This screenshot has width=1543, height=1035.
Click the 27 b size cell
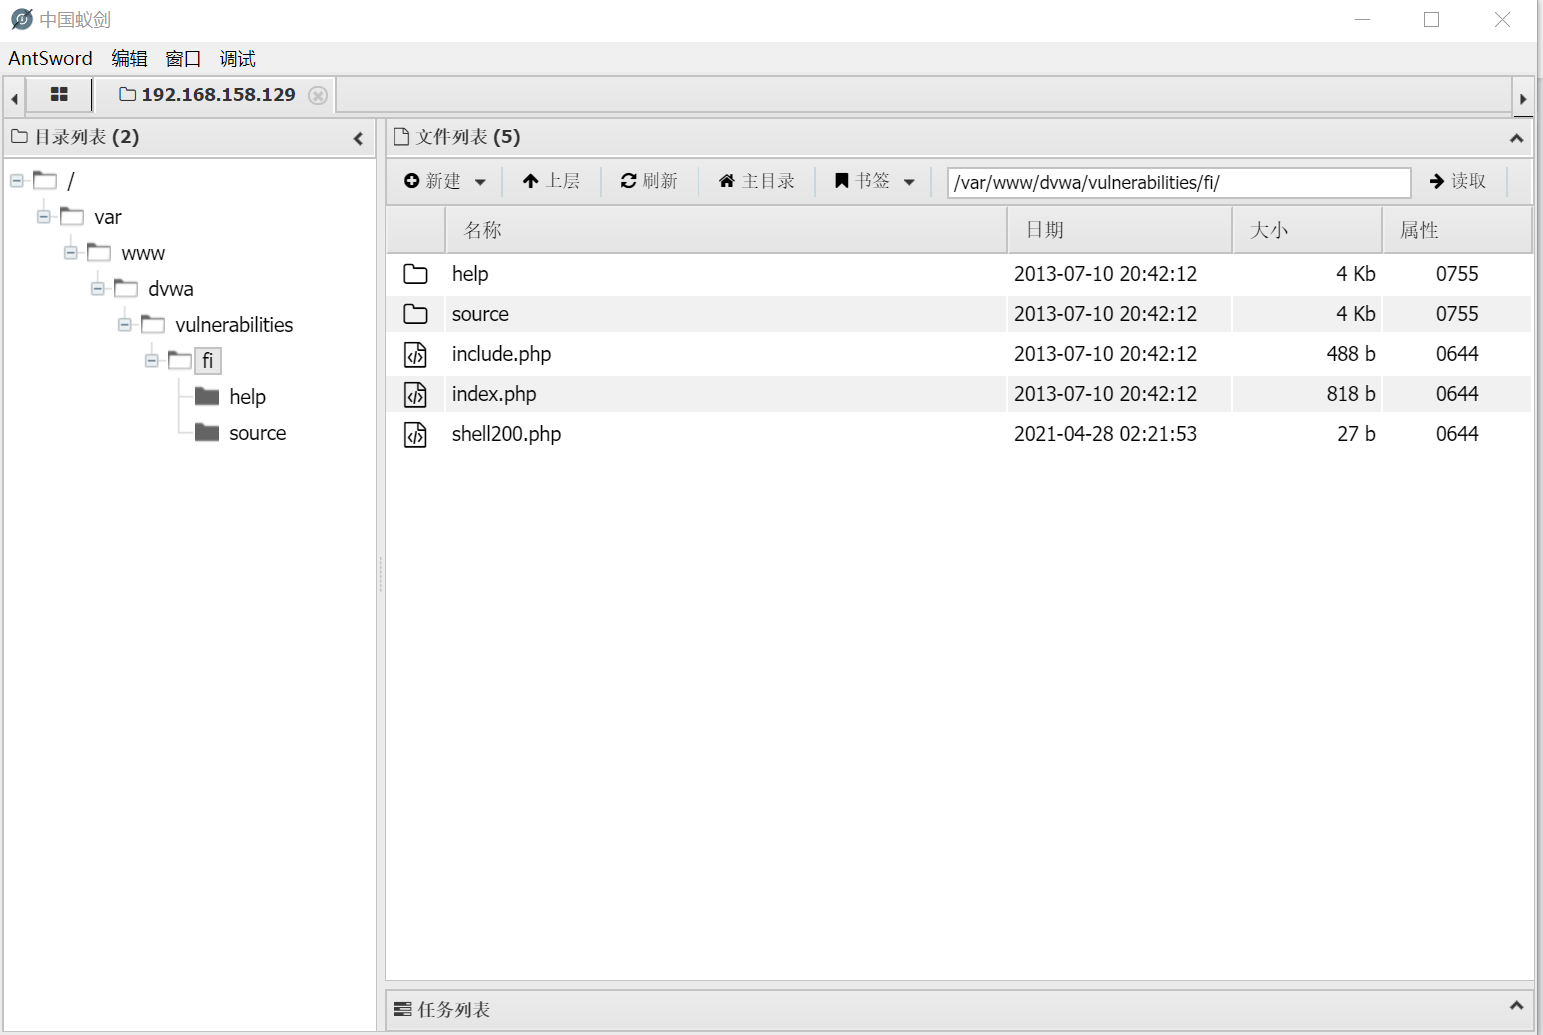pos(1356,434)
